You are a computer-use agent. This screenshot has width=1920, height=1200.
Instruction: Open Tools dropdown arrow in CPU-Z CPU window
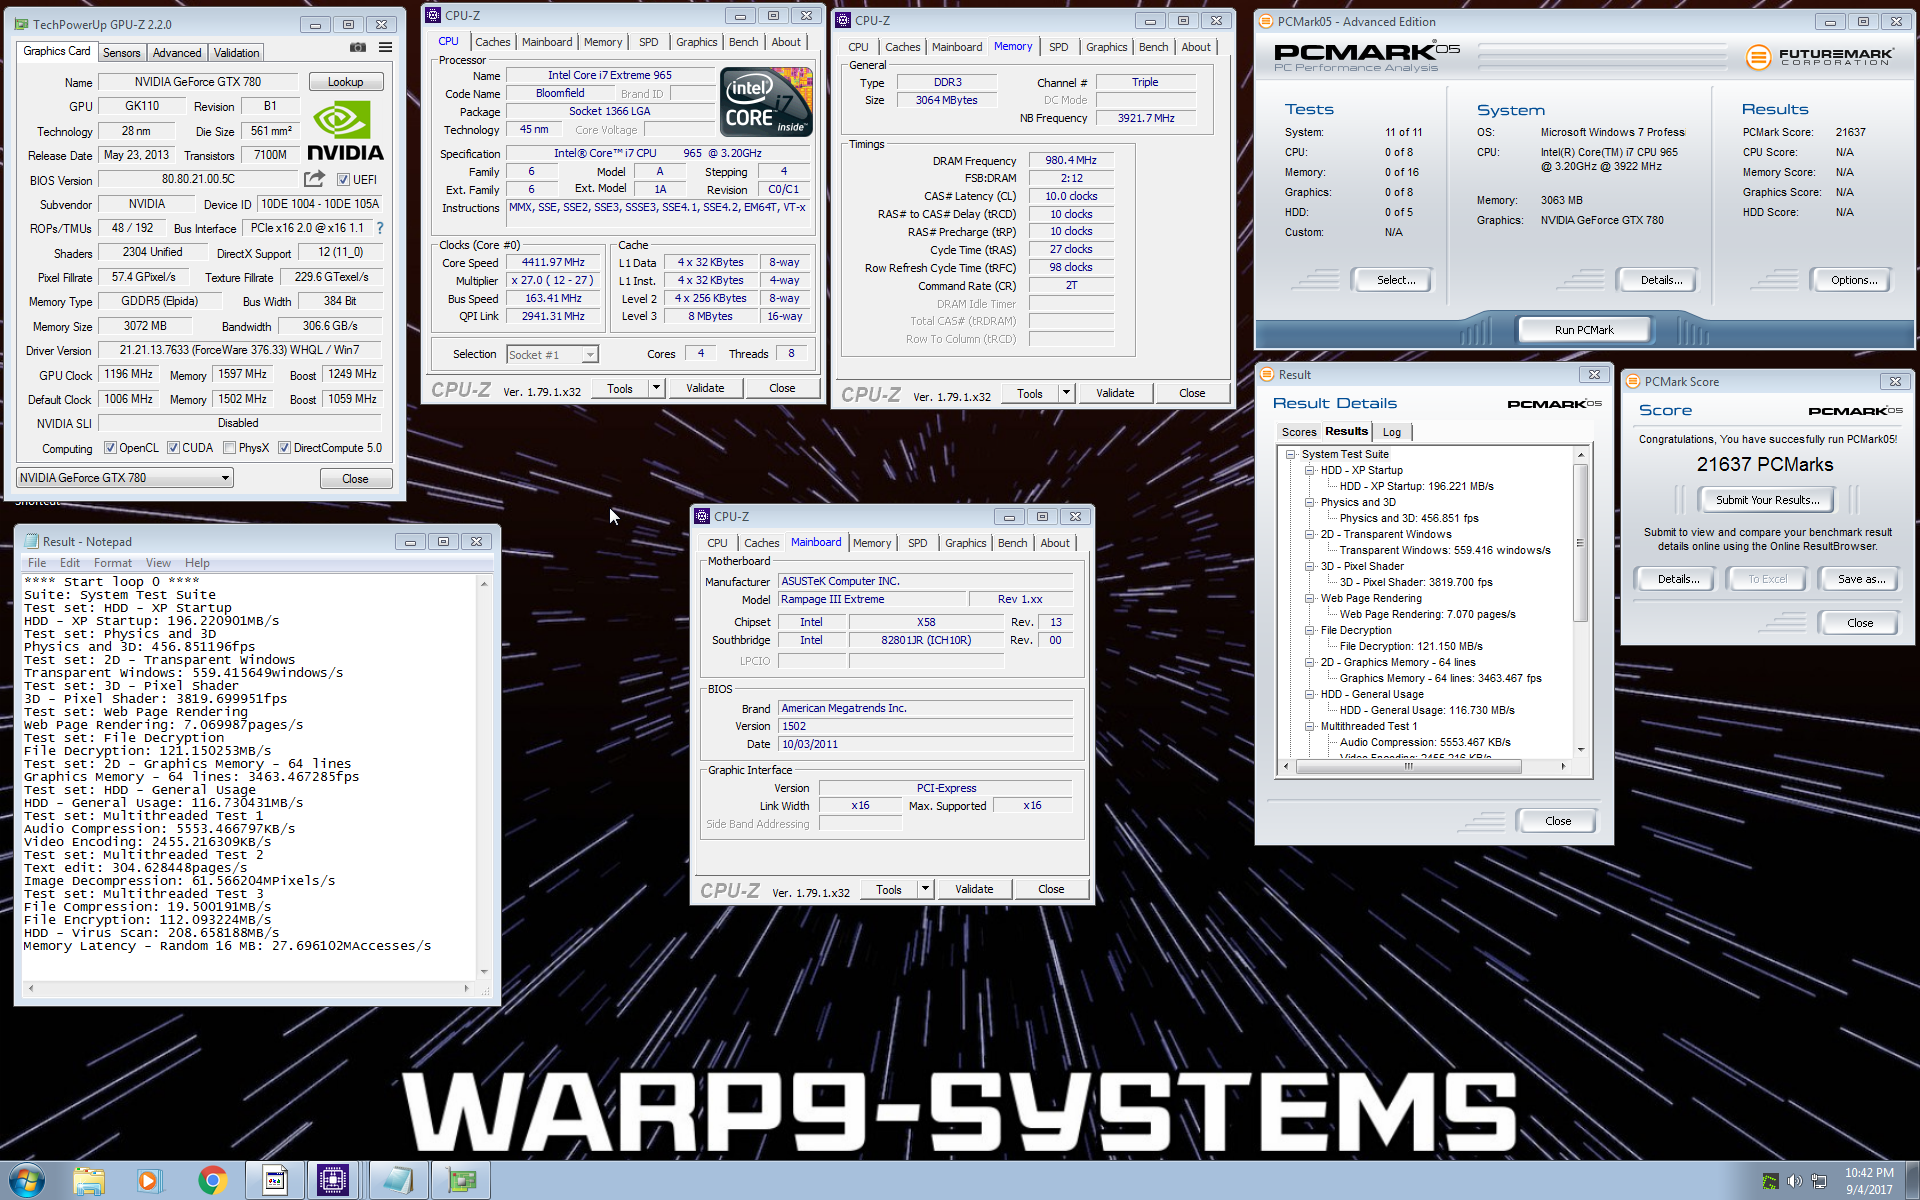[656, 388]
